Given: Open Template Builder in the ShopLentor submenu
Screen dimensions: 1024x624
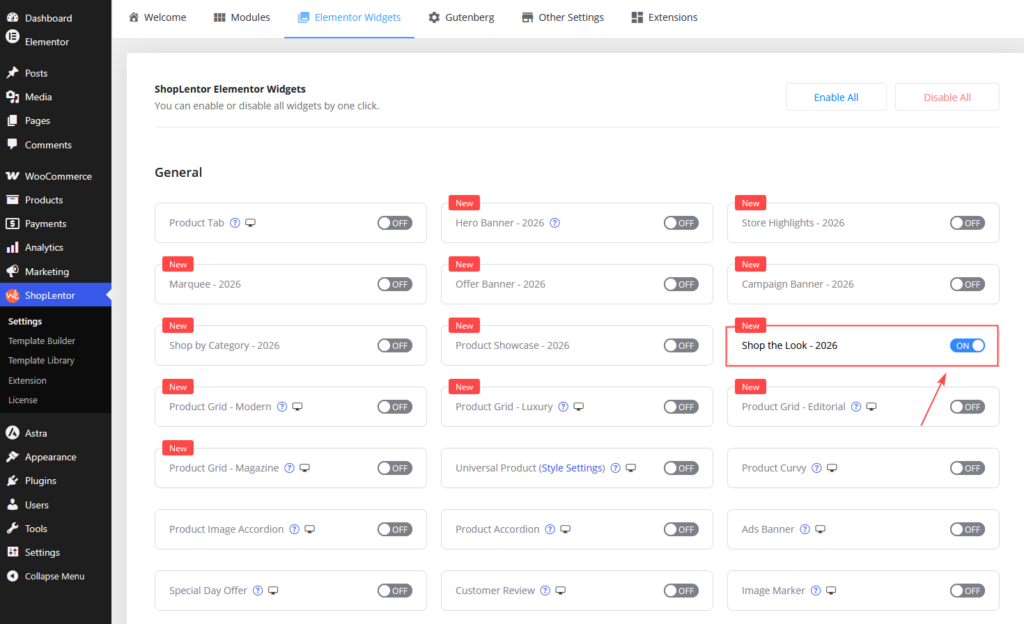Looking at the screenshot, I should pyautogui.click(x=42, y=341).
